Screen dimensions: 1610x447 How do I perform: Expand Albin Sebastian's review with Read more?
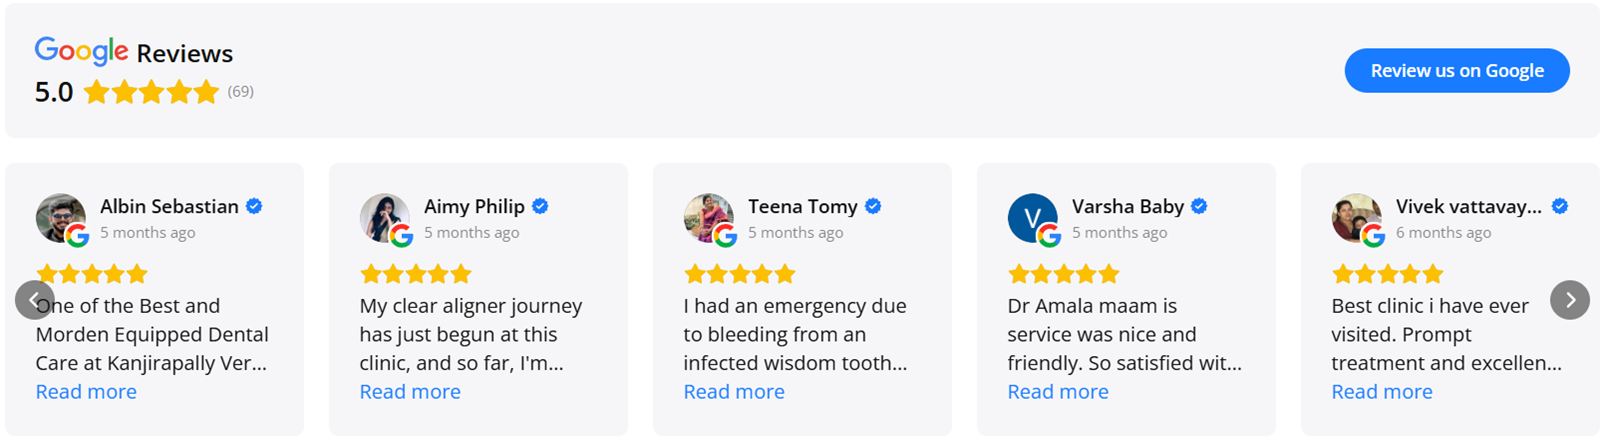[86, 392]
